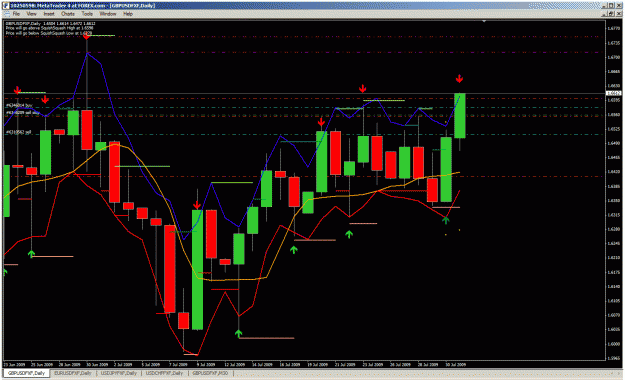Select the #6310562 sell order label
Screen dimensions: 625x380
click(x=18, y=132)
